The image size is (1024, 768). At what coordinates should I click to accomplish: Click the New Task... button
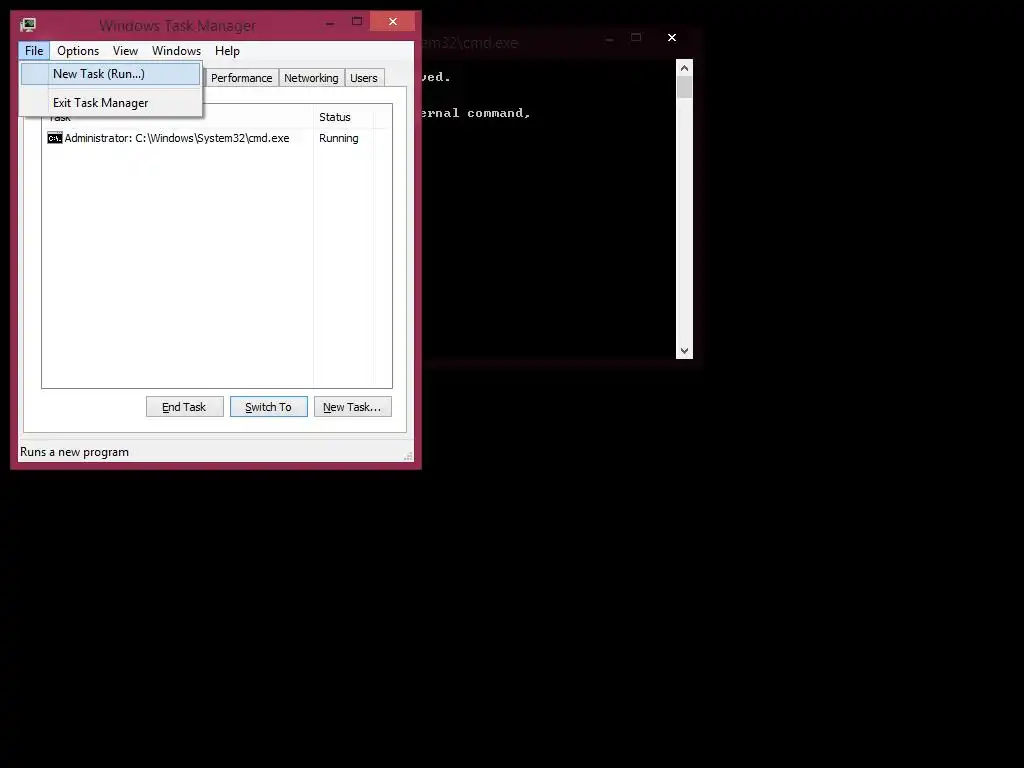click(352, 407)
